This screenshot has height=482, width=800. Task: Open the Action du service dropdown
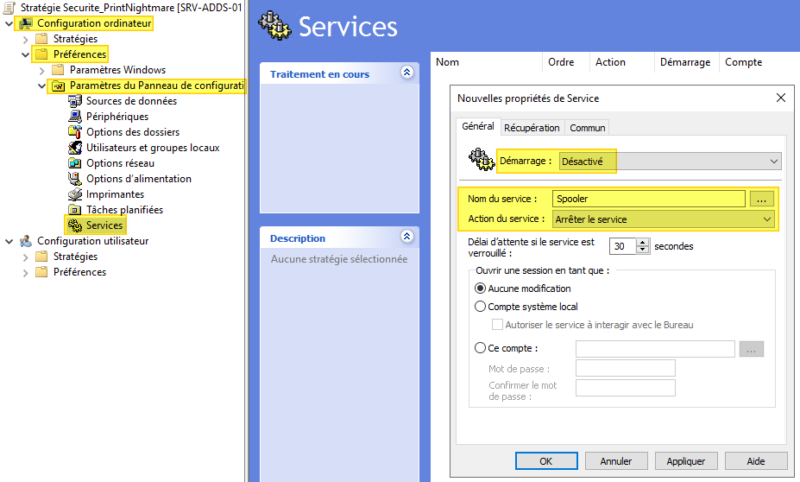pyautogui.click(x=663, y=219)
